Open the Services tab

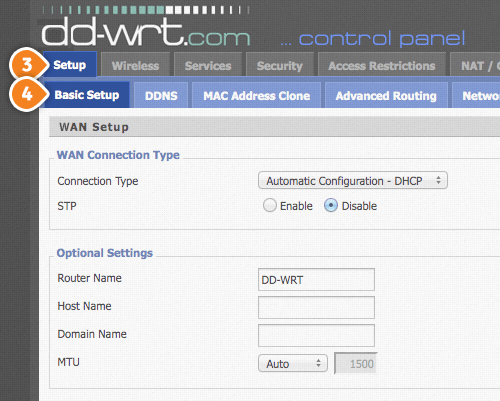click(208, 65)
